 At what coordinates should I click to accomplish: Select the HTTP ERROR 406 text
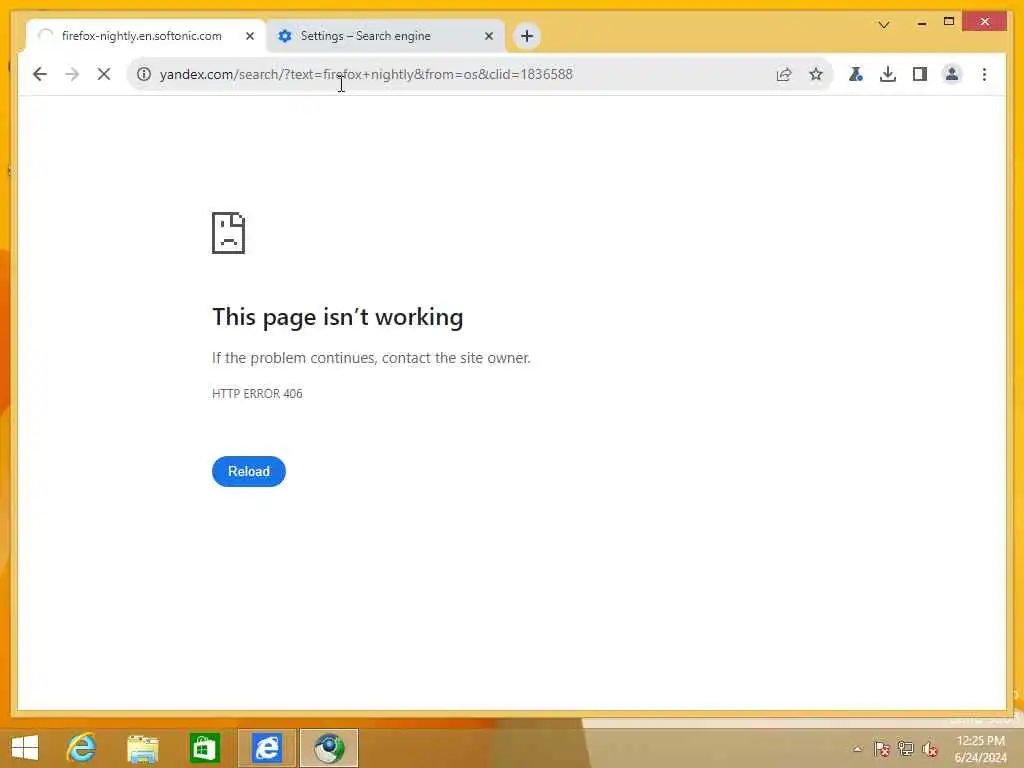257,394
